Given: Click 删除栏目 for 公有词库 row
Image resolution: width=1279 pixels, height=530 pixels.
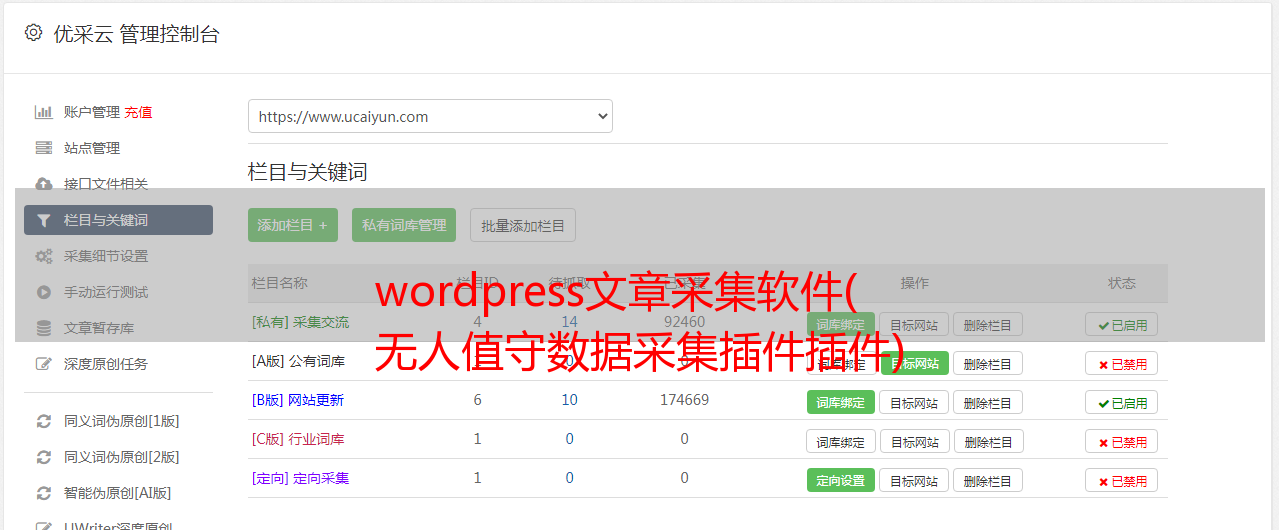Looking at the screenshot, I should click(988, 363).
